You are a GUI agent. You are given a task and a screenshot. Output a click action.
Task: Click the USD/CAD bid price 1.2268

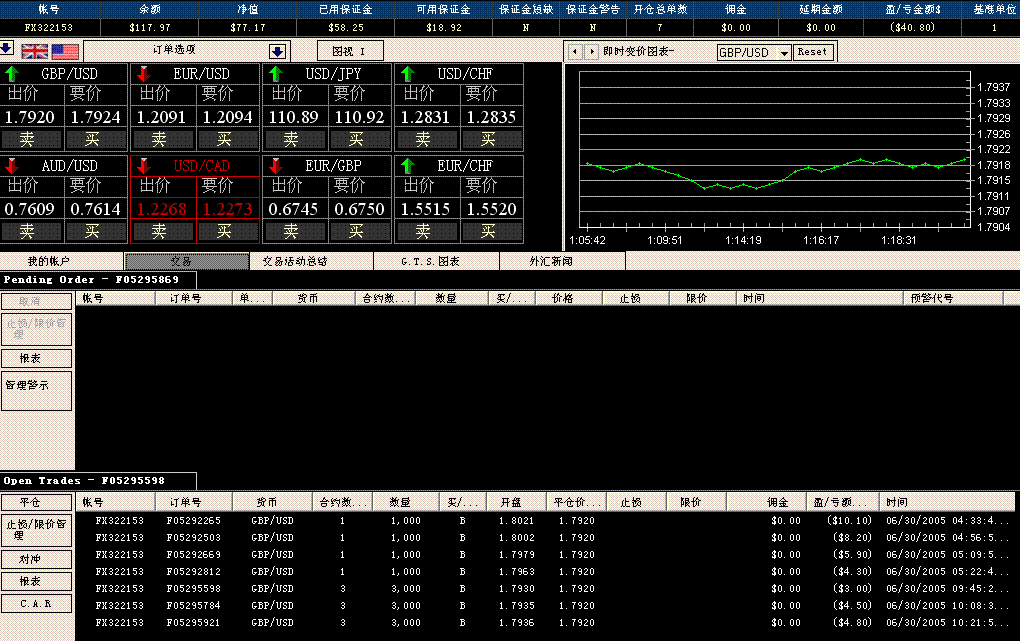click(161, 209)
